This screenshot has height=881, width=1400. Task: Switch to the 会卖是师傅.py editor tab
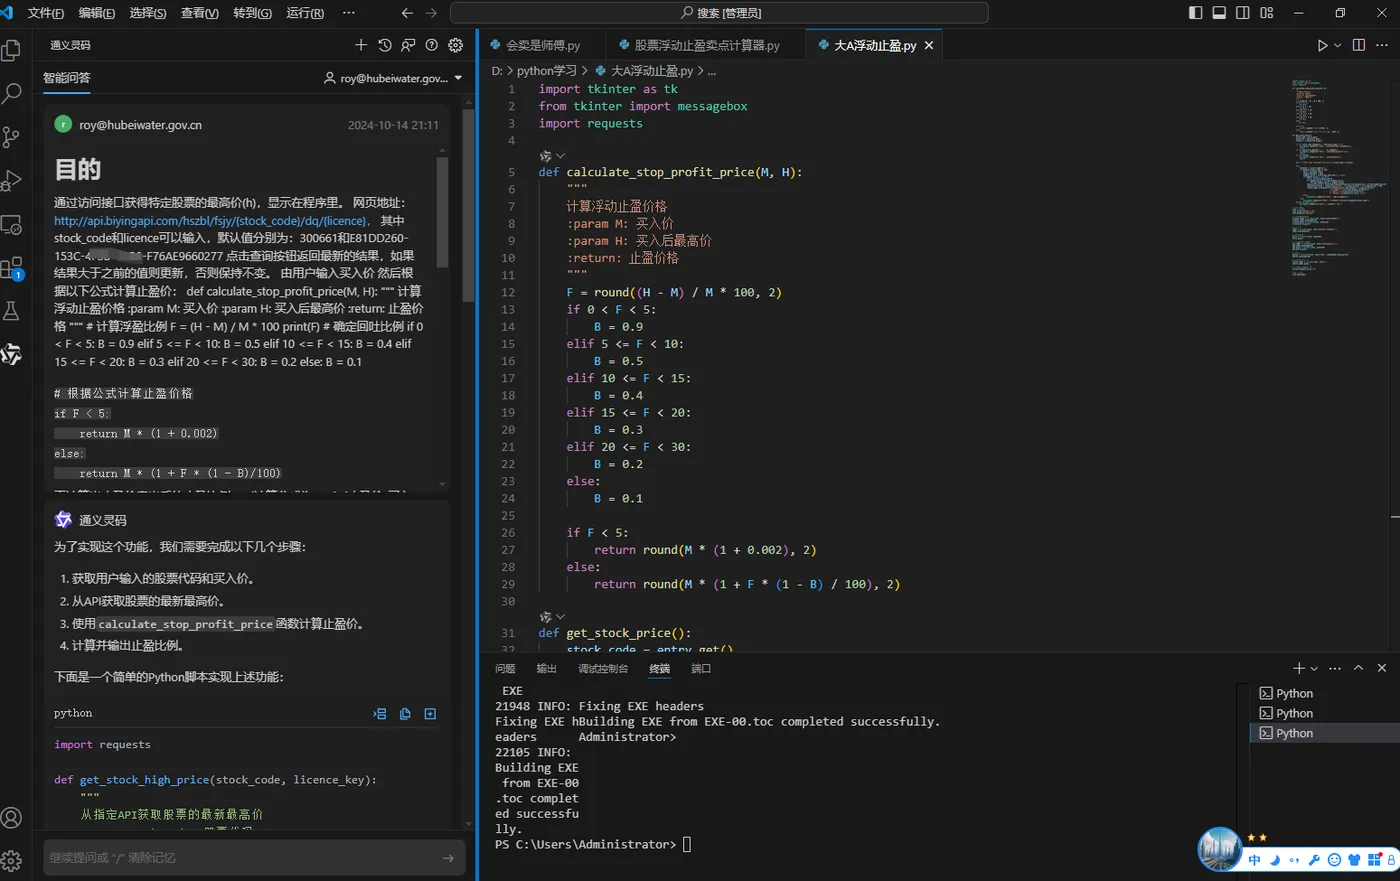click(x=542, y=45)
